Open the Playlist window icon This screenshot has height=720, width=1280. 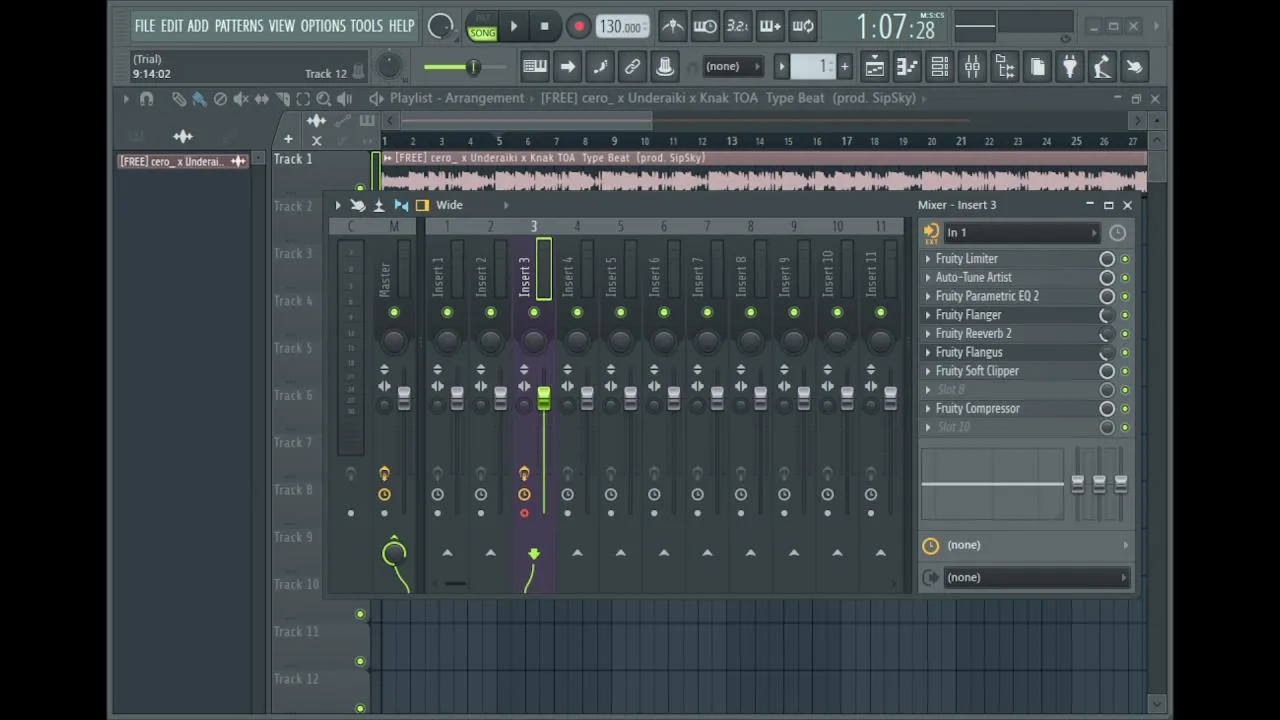(874, 67)
